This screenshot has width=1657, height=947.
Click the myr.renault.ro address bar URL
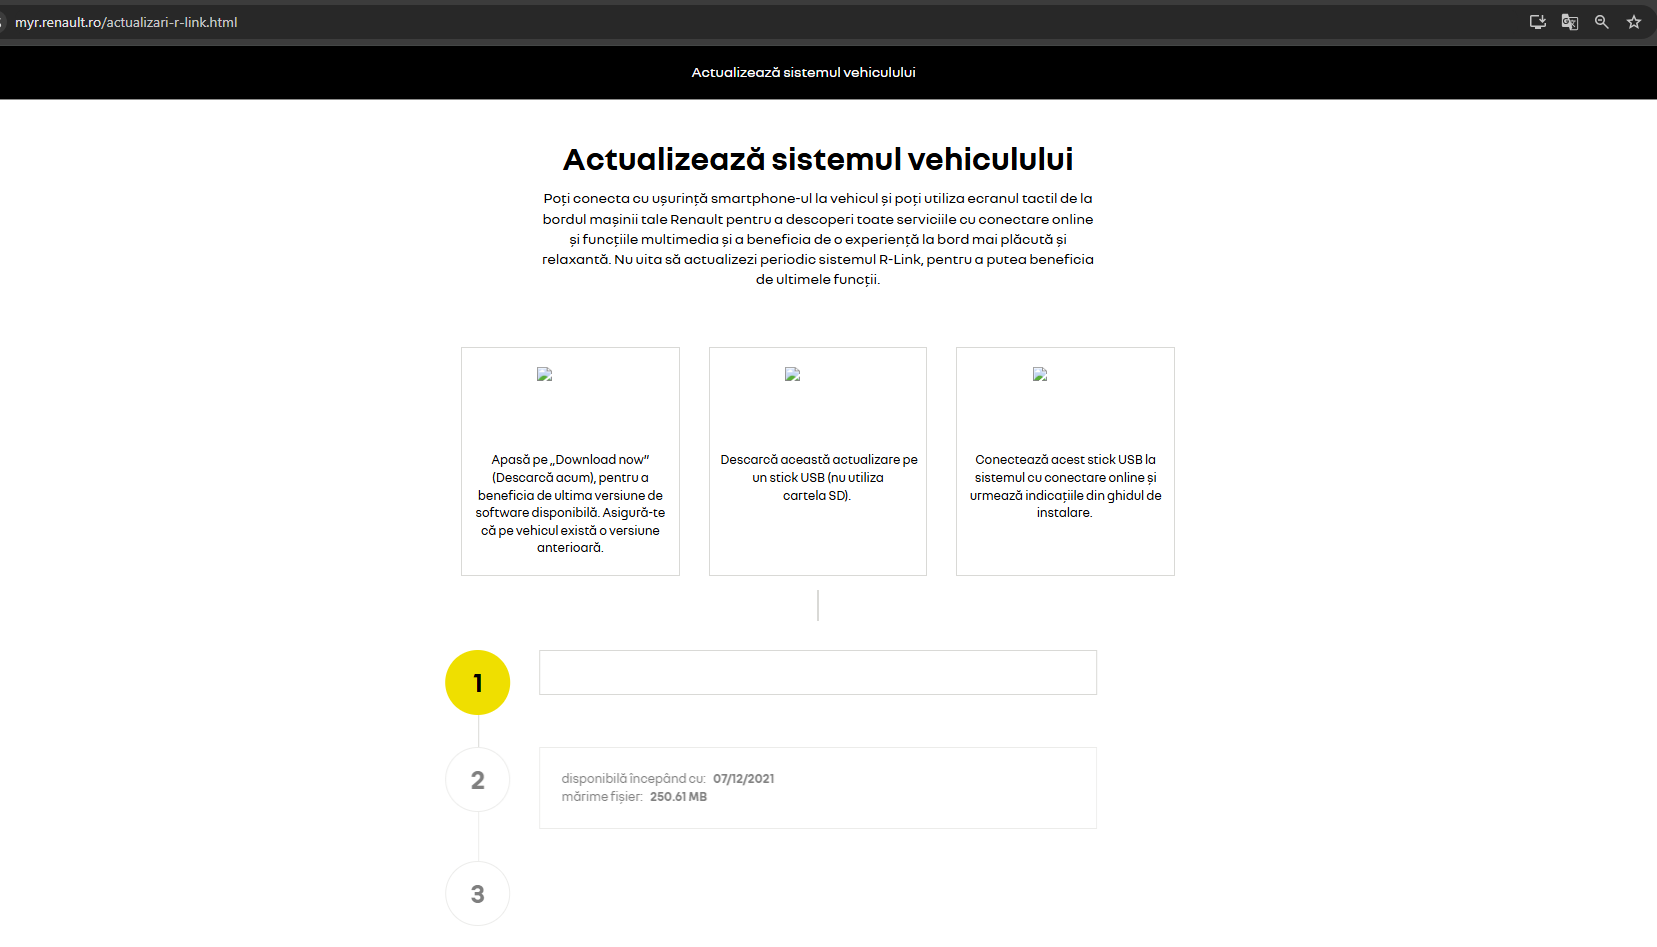(126, 22)
